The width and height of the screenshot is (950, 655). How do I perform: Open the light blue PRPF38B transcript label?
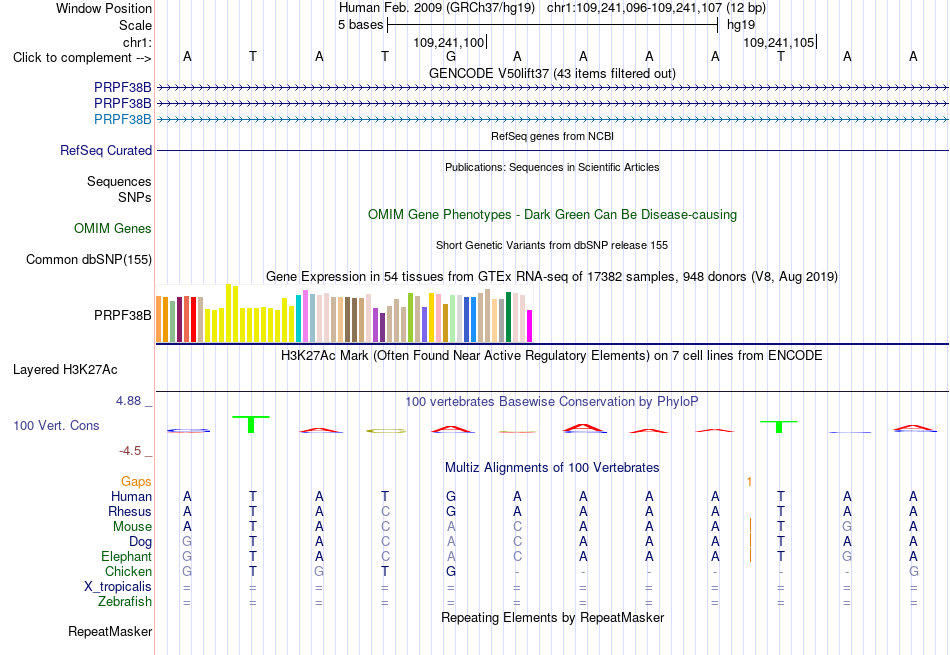coord(122,119)
